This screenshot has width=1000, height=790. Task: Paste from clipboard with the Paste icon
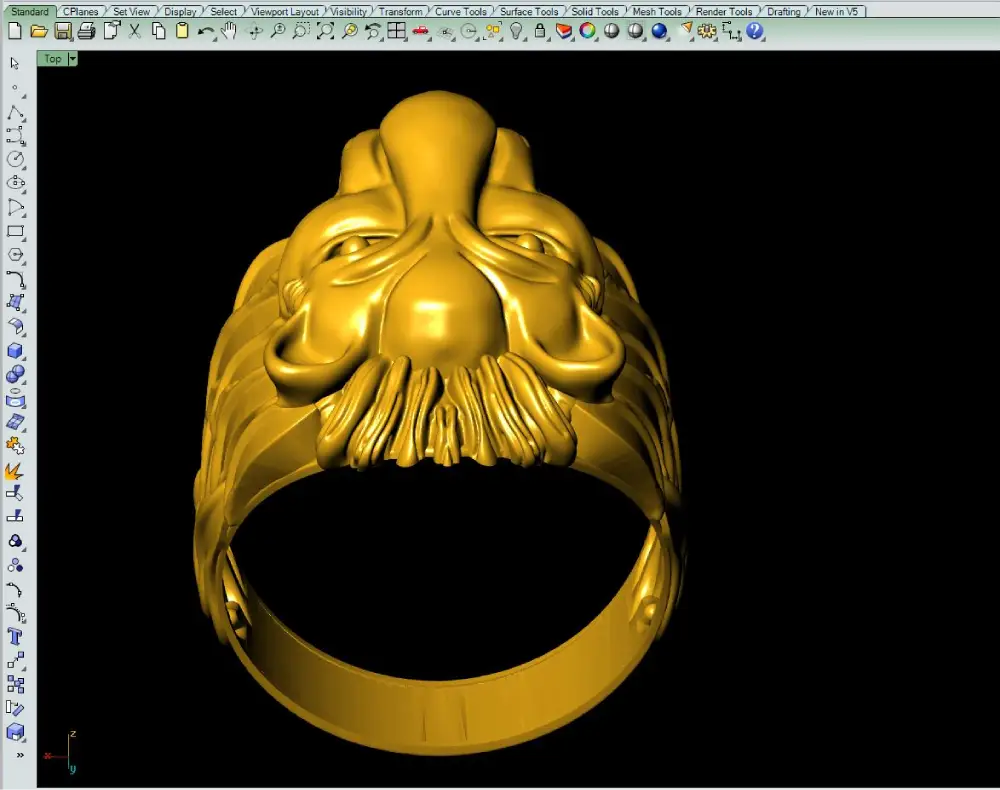[182, 31]
